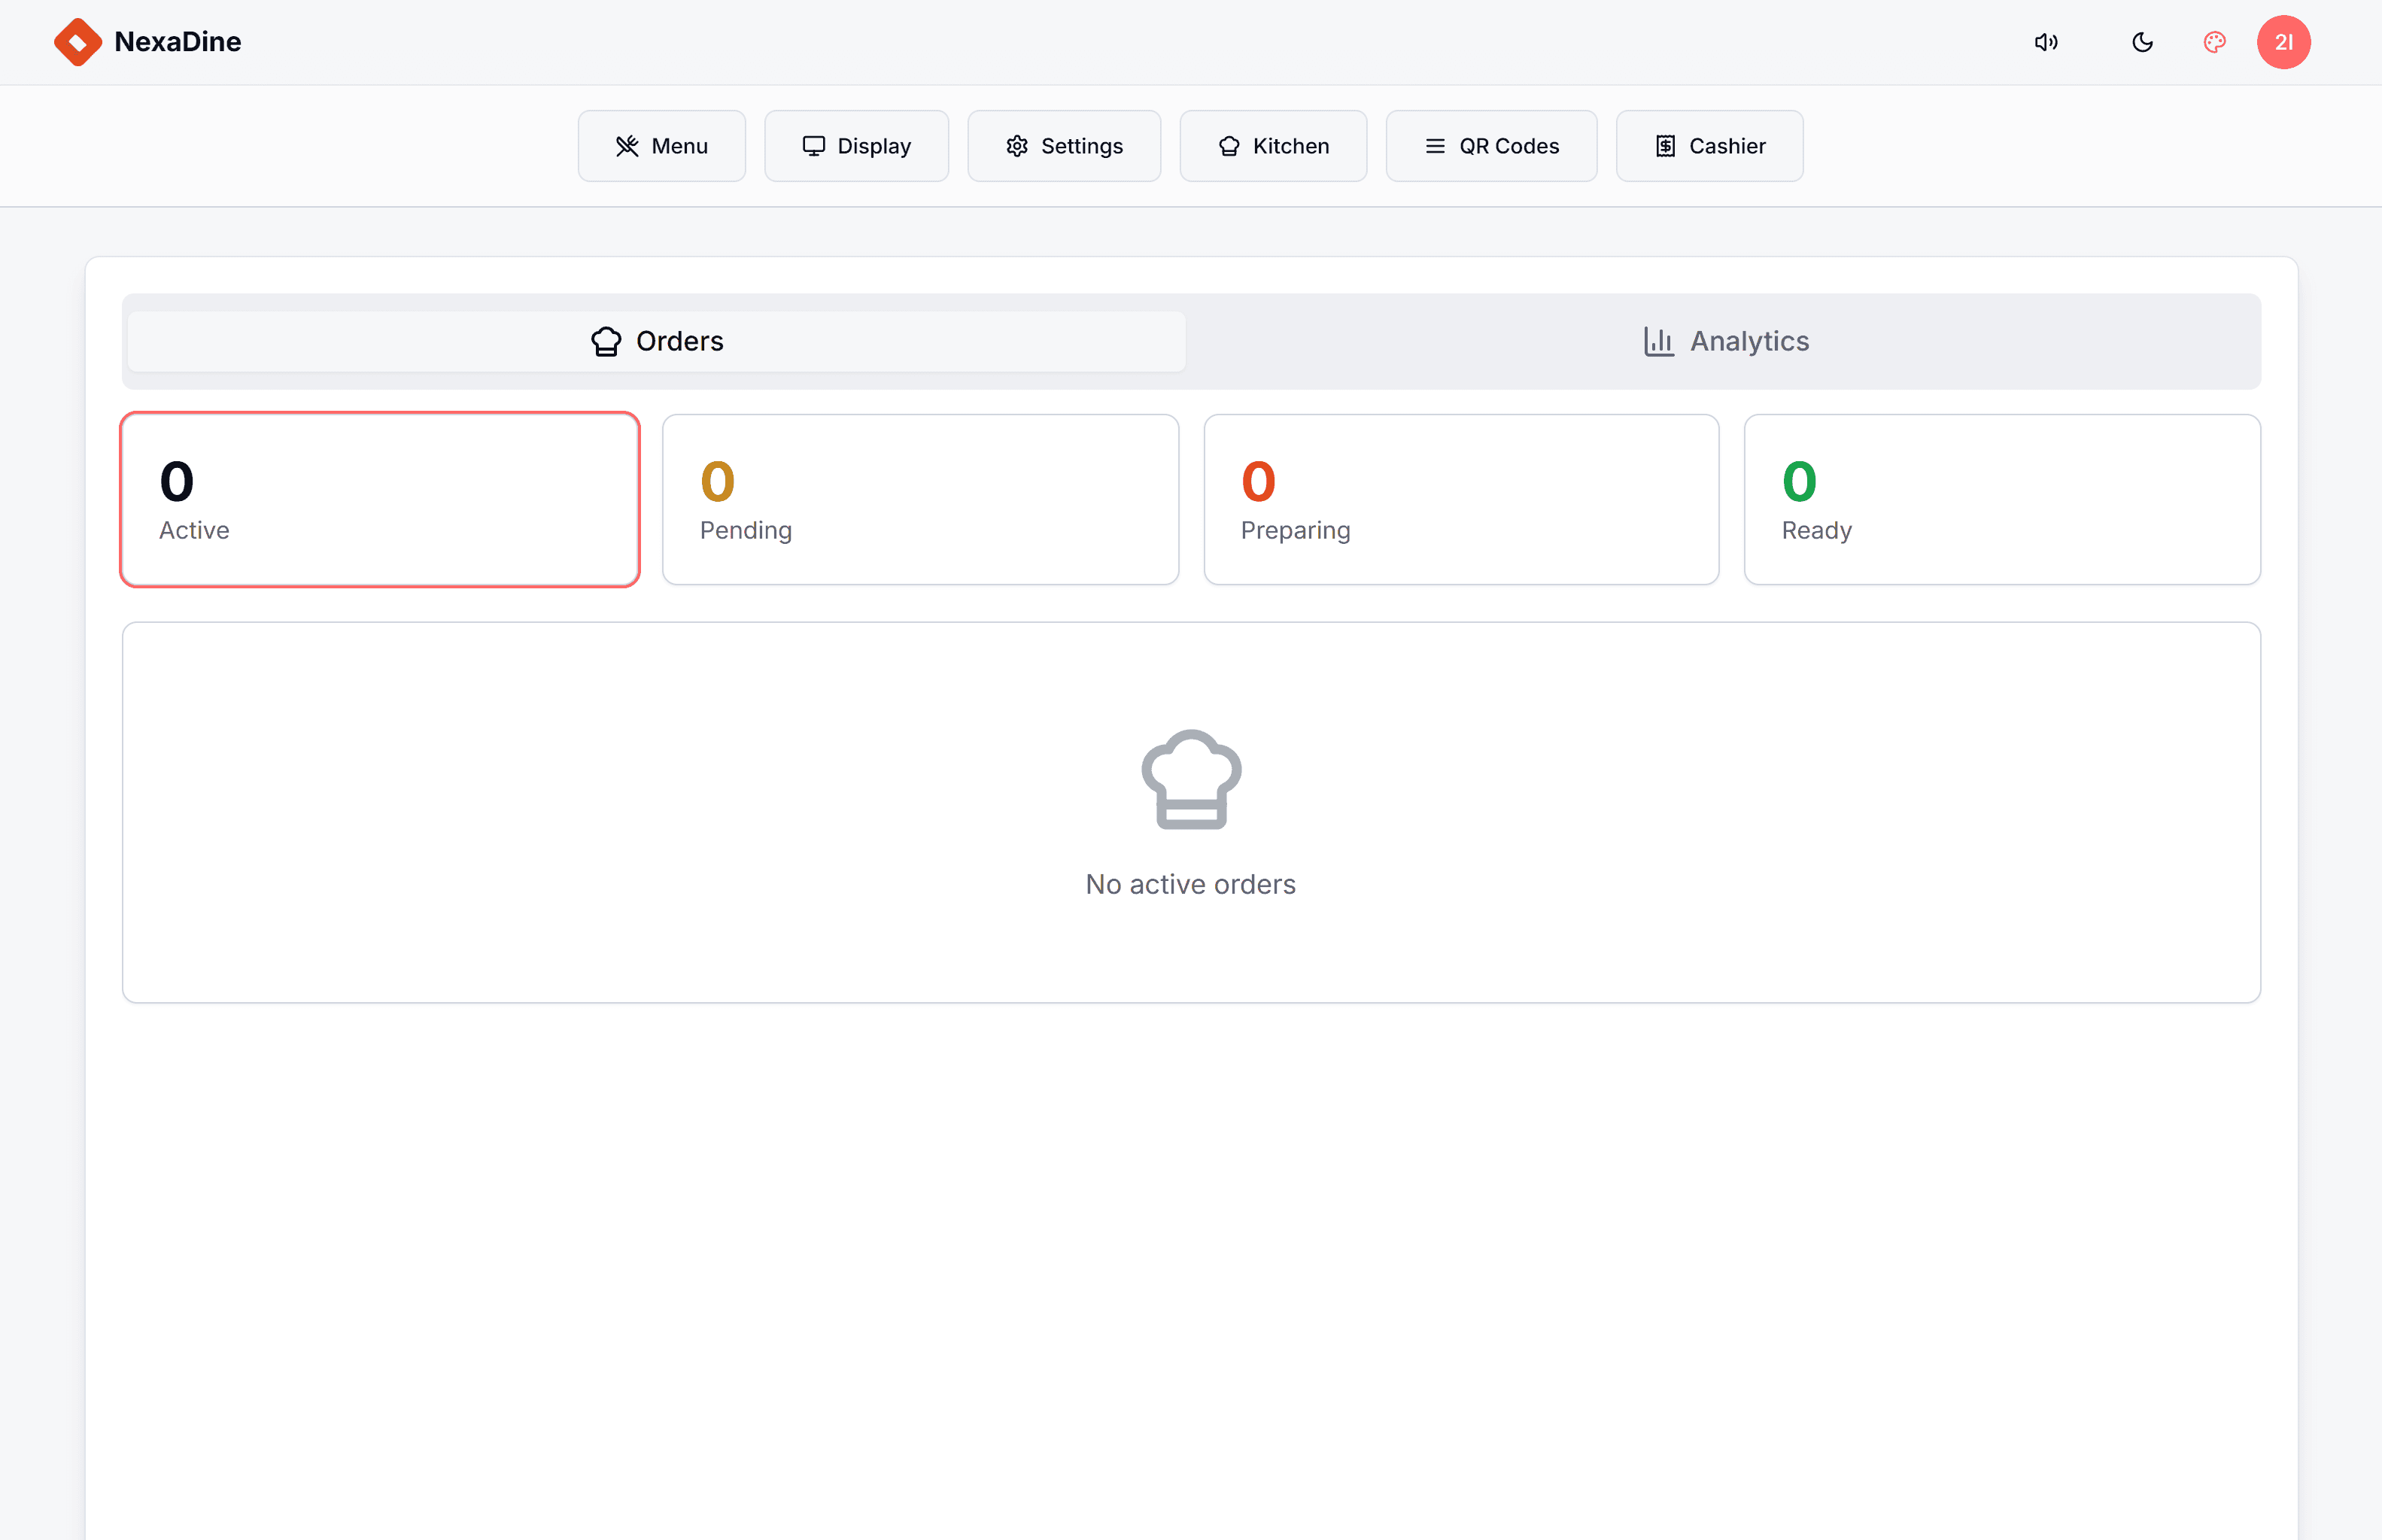
Task: Open the Menu page button
Action: coord(662,146)
